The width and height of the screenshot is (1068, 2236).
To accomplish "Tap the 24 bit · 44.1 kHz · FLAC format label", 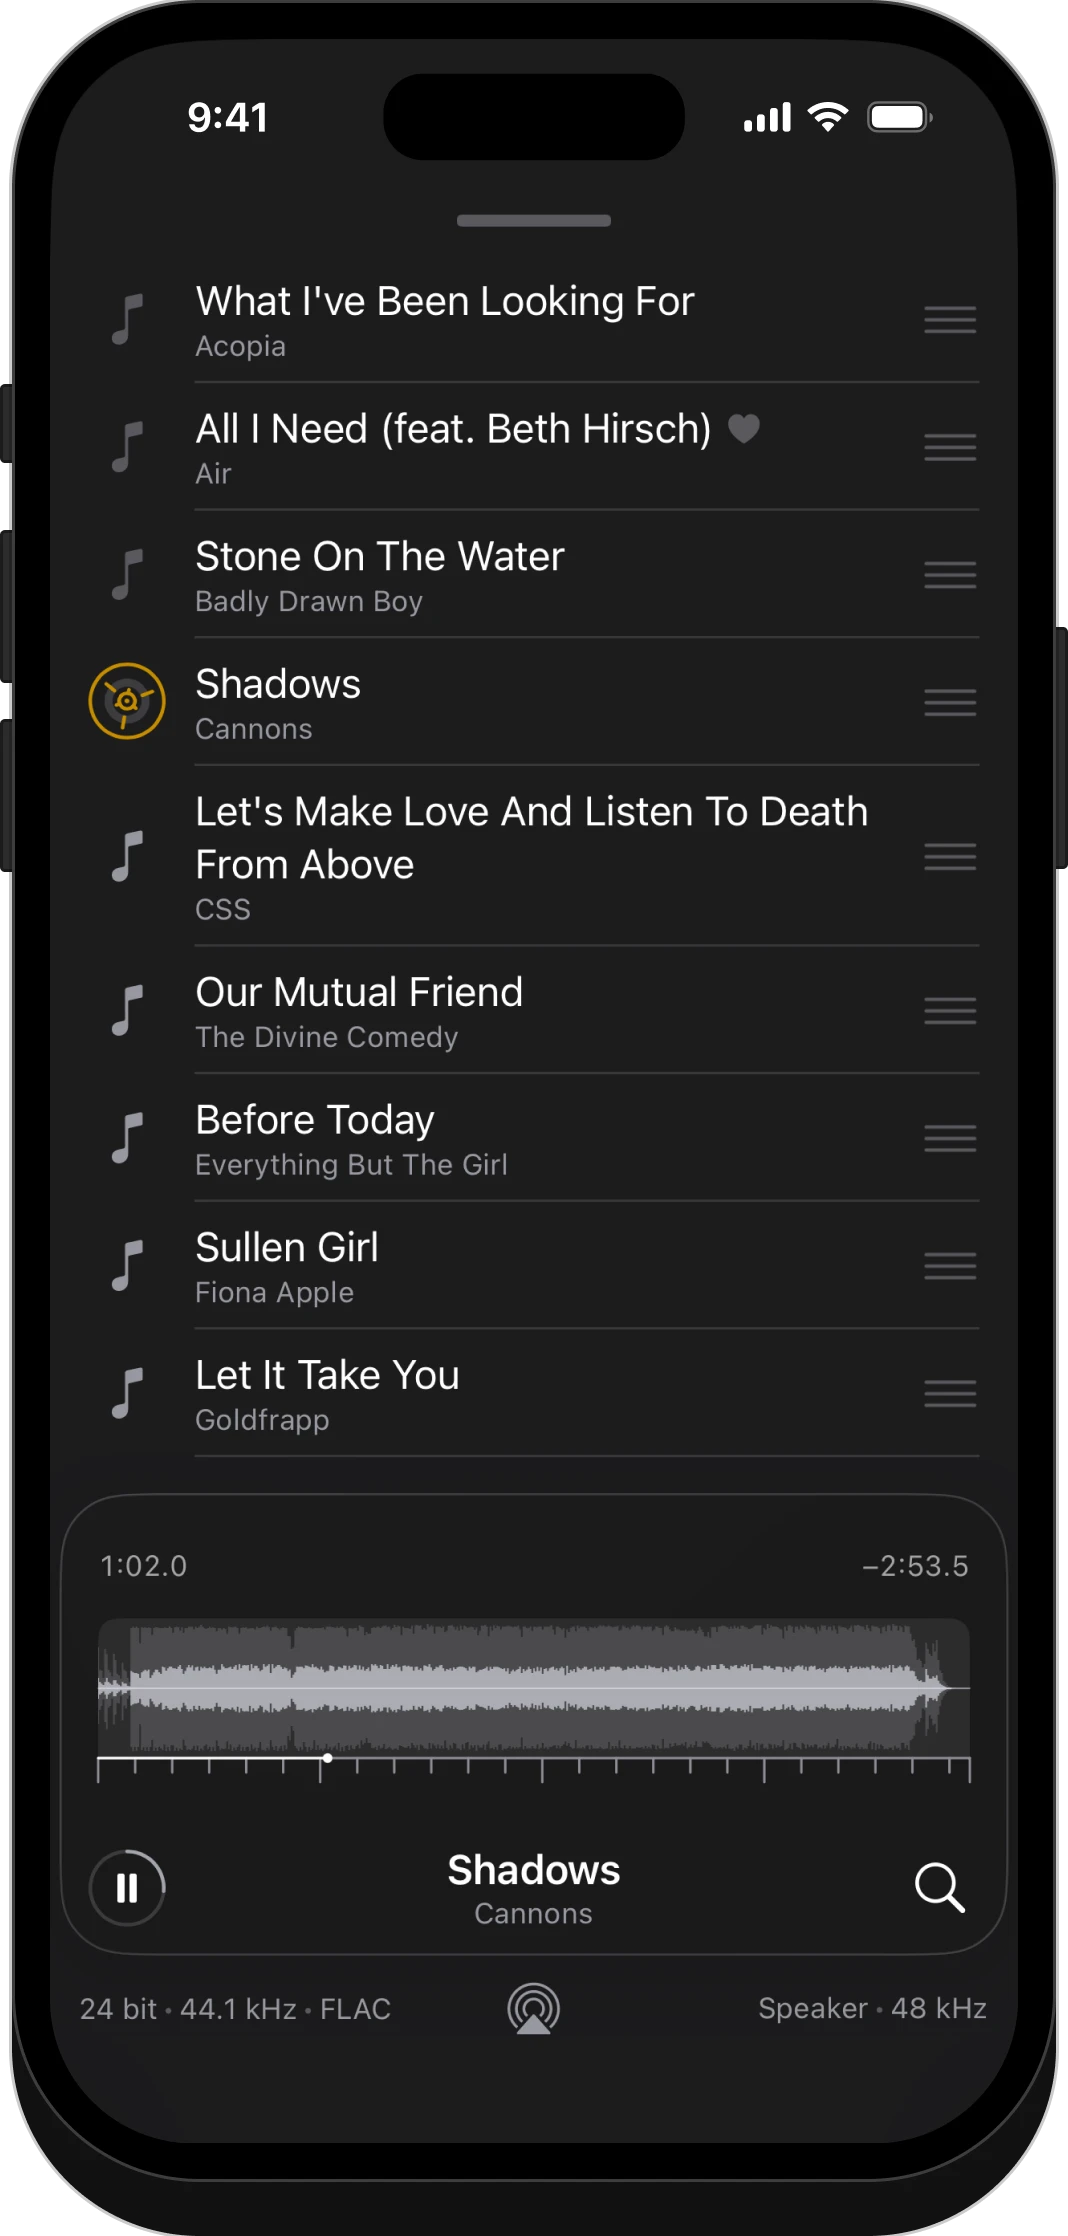I will coord(235,2008).
